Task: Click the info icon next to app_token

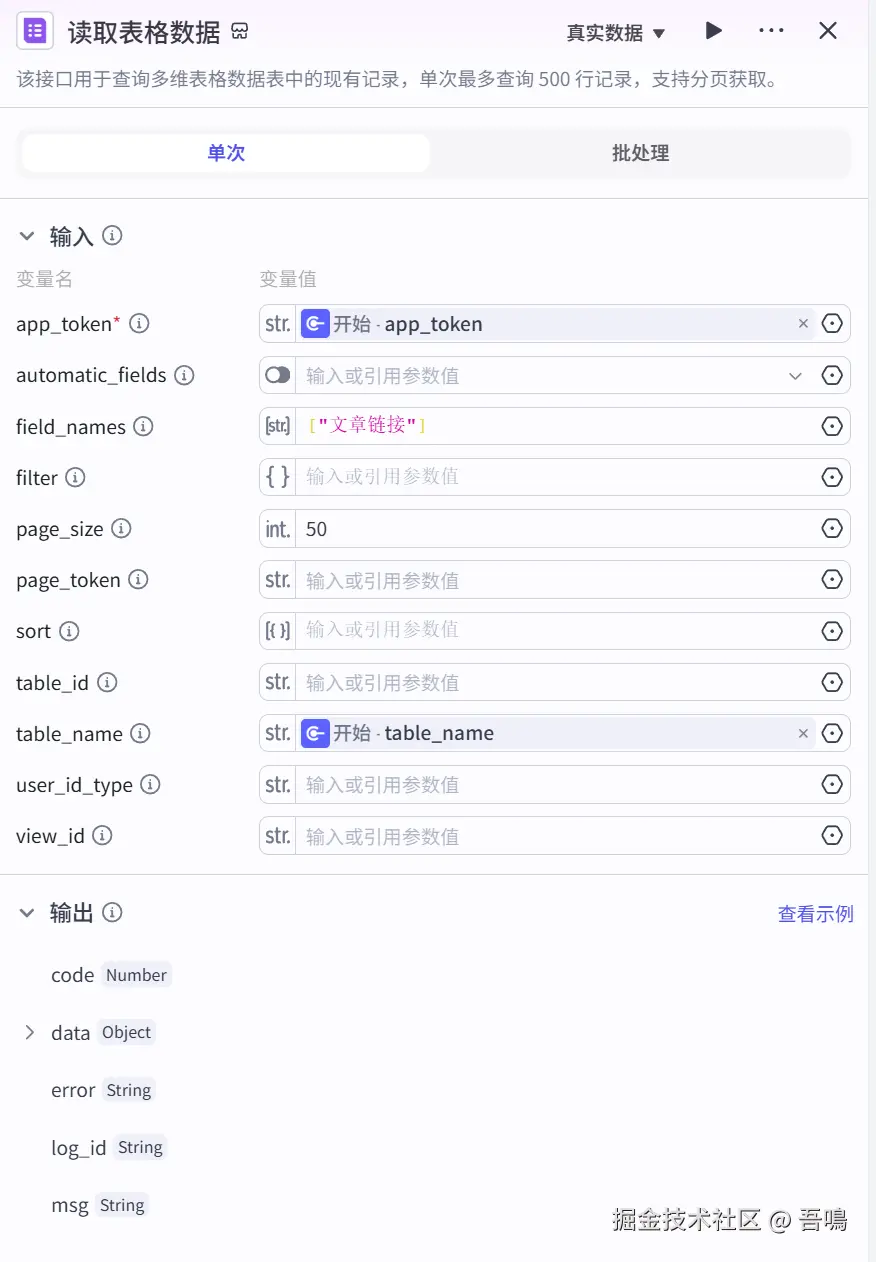Action: tap(140, 324)
